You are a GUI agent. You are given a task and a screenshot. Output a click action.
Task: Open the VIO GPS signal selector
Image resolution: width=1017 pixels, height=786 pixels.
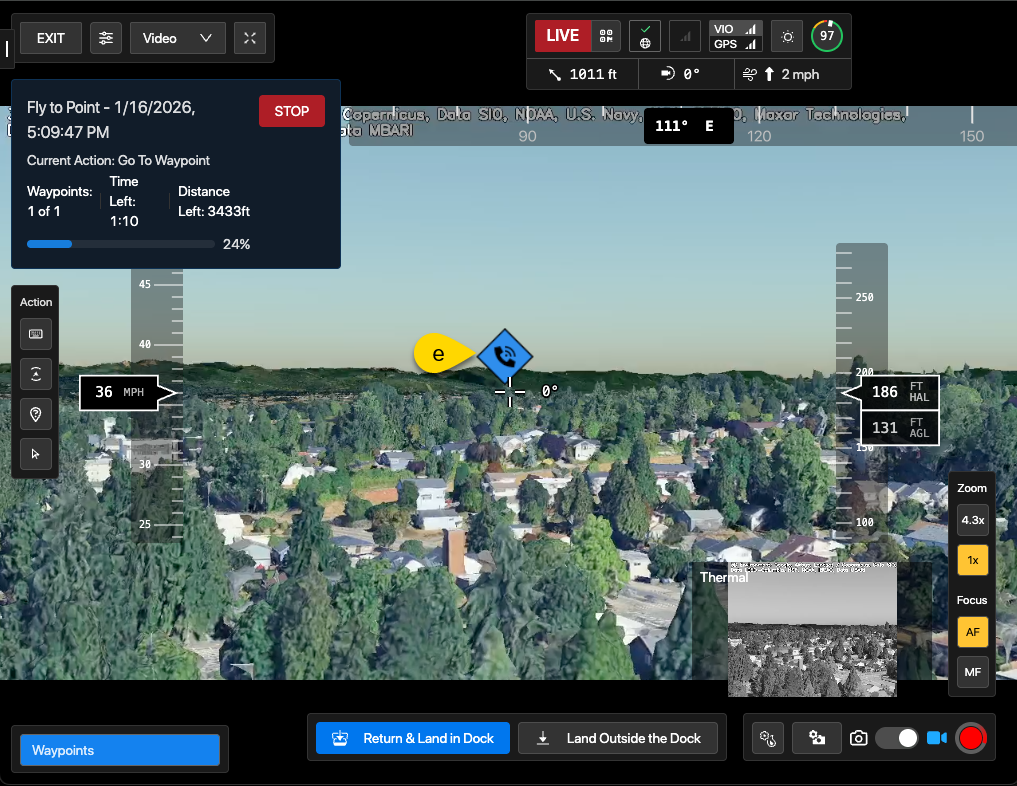pyautogui.click(x=735, y=37)
